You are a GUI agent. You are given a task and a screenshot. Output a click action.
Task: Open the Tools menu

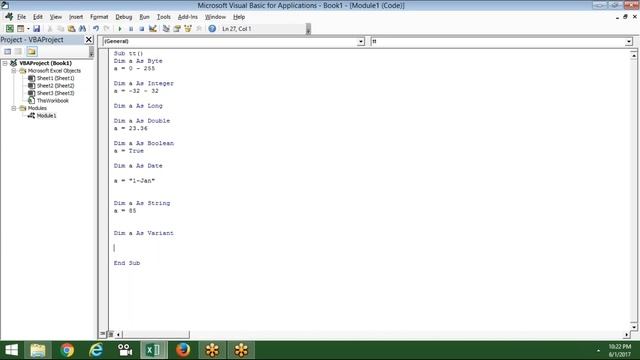(x=163, y=17)
